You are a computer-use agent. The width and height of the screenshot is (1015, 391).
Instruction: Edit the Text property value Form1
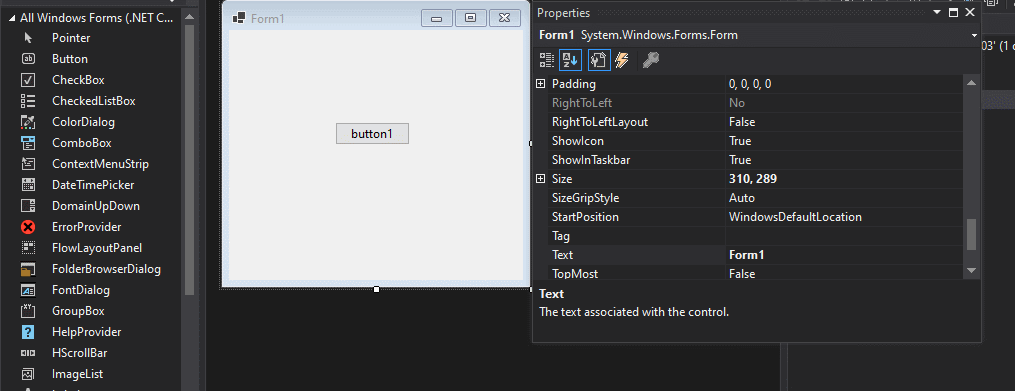point(844,255)
